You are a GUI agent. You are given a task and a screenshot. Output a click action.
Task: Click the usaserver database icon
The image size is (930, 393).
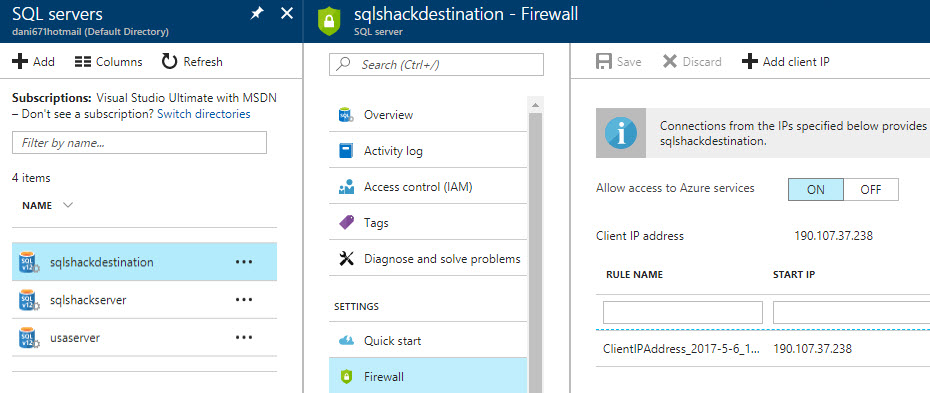click(x=28, y=338)
